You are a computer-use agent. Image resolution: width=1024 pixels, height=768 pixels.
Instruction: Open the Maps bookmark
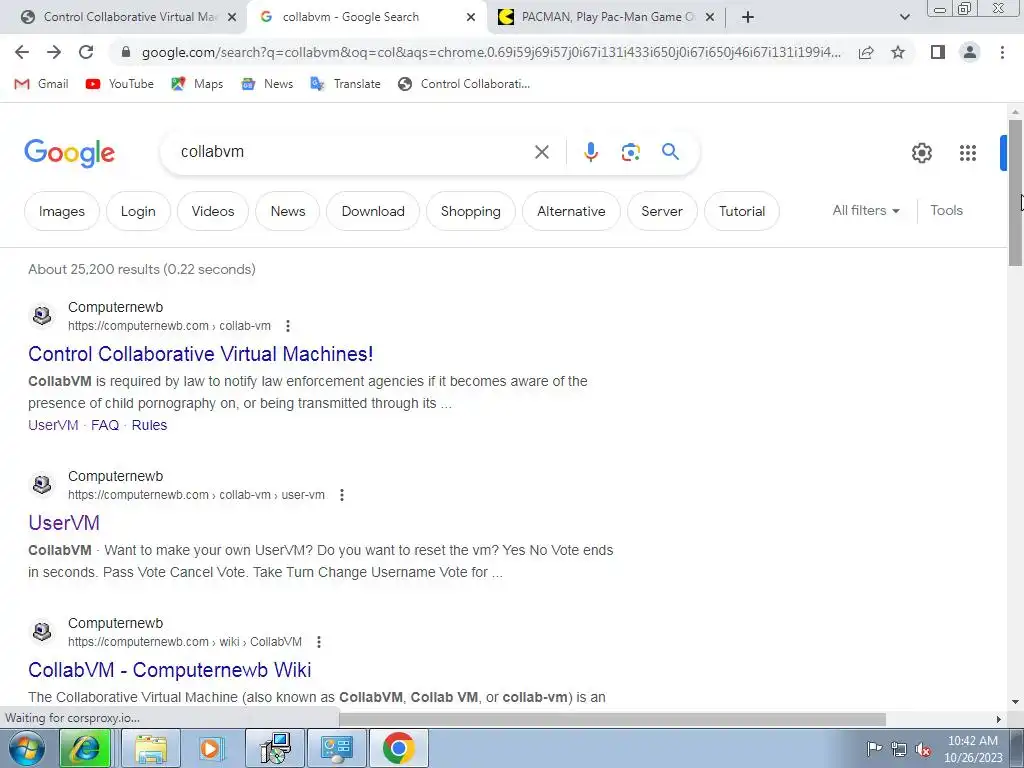point(197,84)
